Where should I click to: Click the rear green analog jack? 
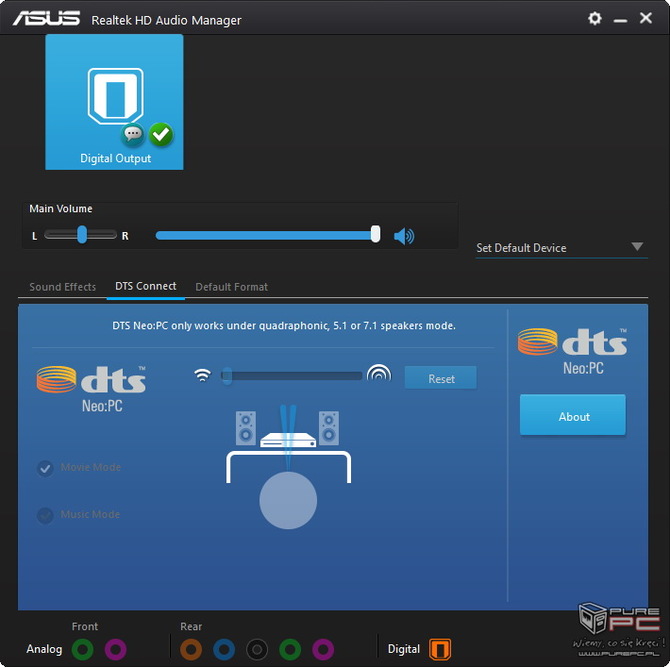point(290,649)
